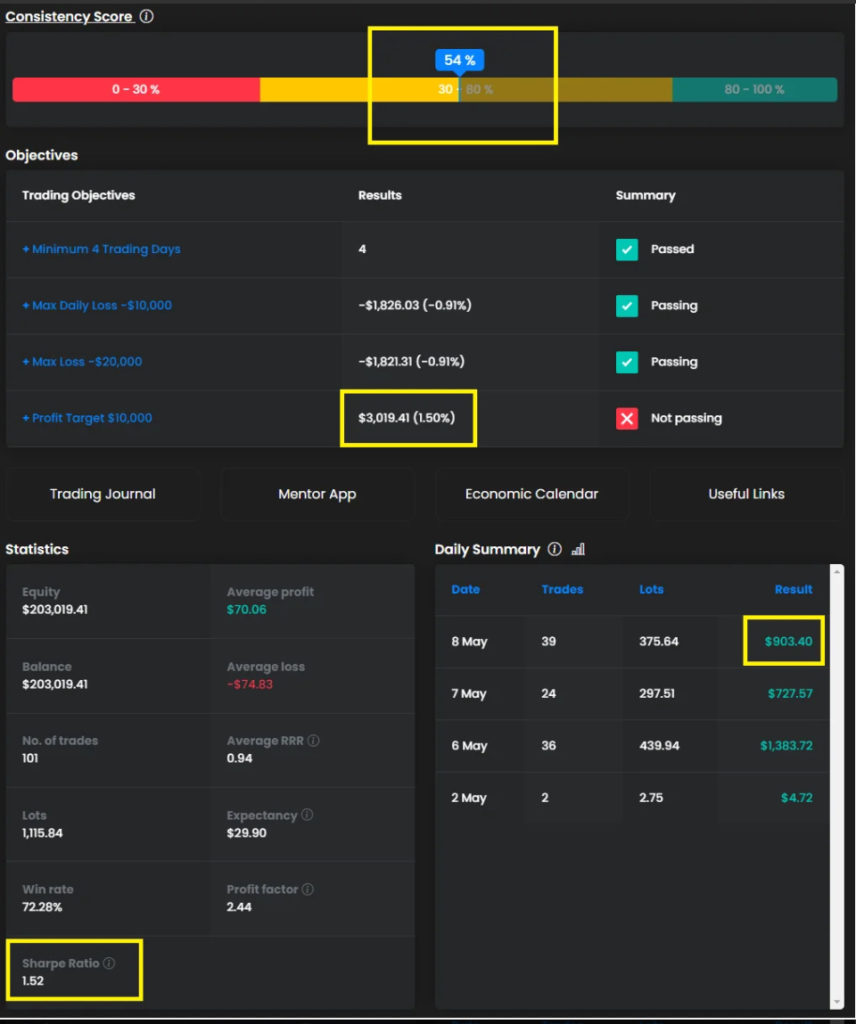
Task: Click the Average RRR info icon
Action: point(314,741)
